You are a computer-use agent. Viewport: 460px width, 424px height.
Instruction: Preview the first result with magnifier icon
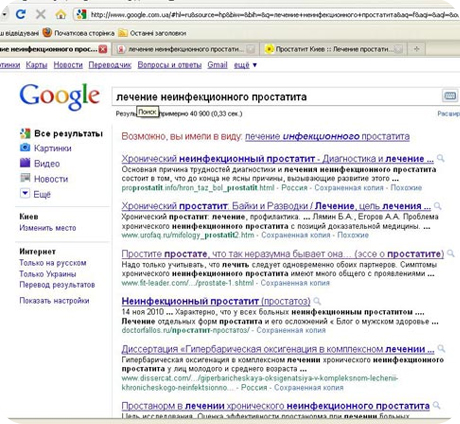click(x=441, y=158)
